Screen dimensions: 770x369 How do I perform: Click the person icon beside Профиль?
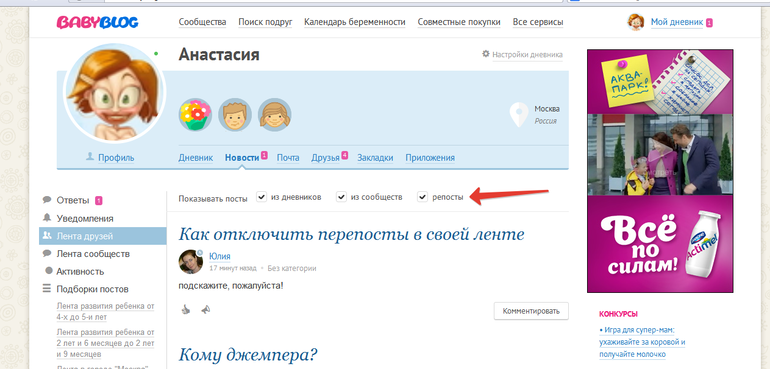[90, 157]
